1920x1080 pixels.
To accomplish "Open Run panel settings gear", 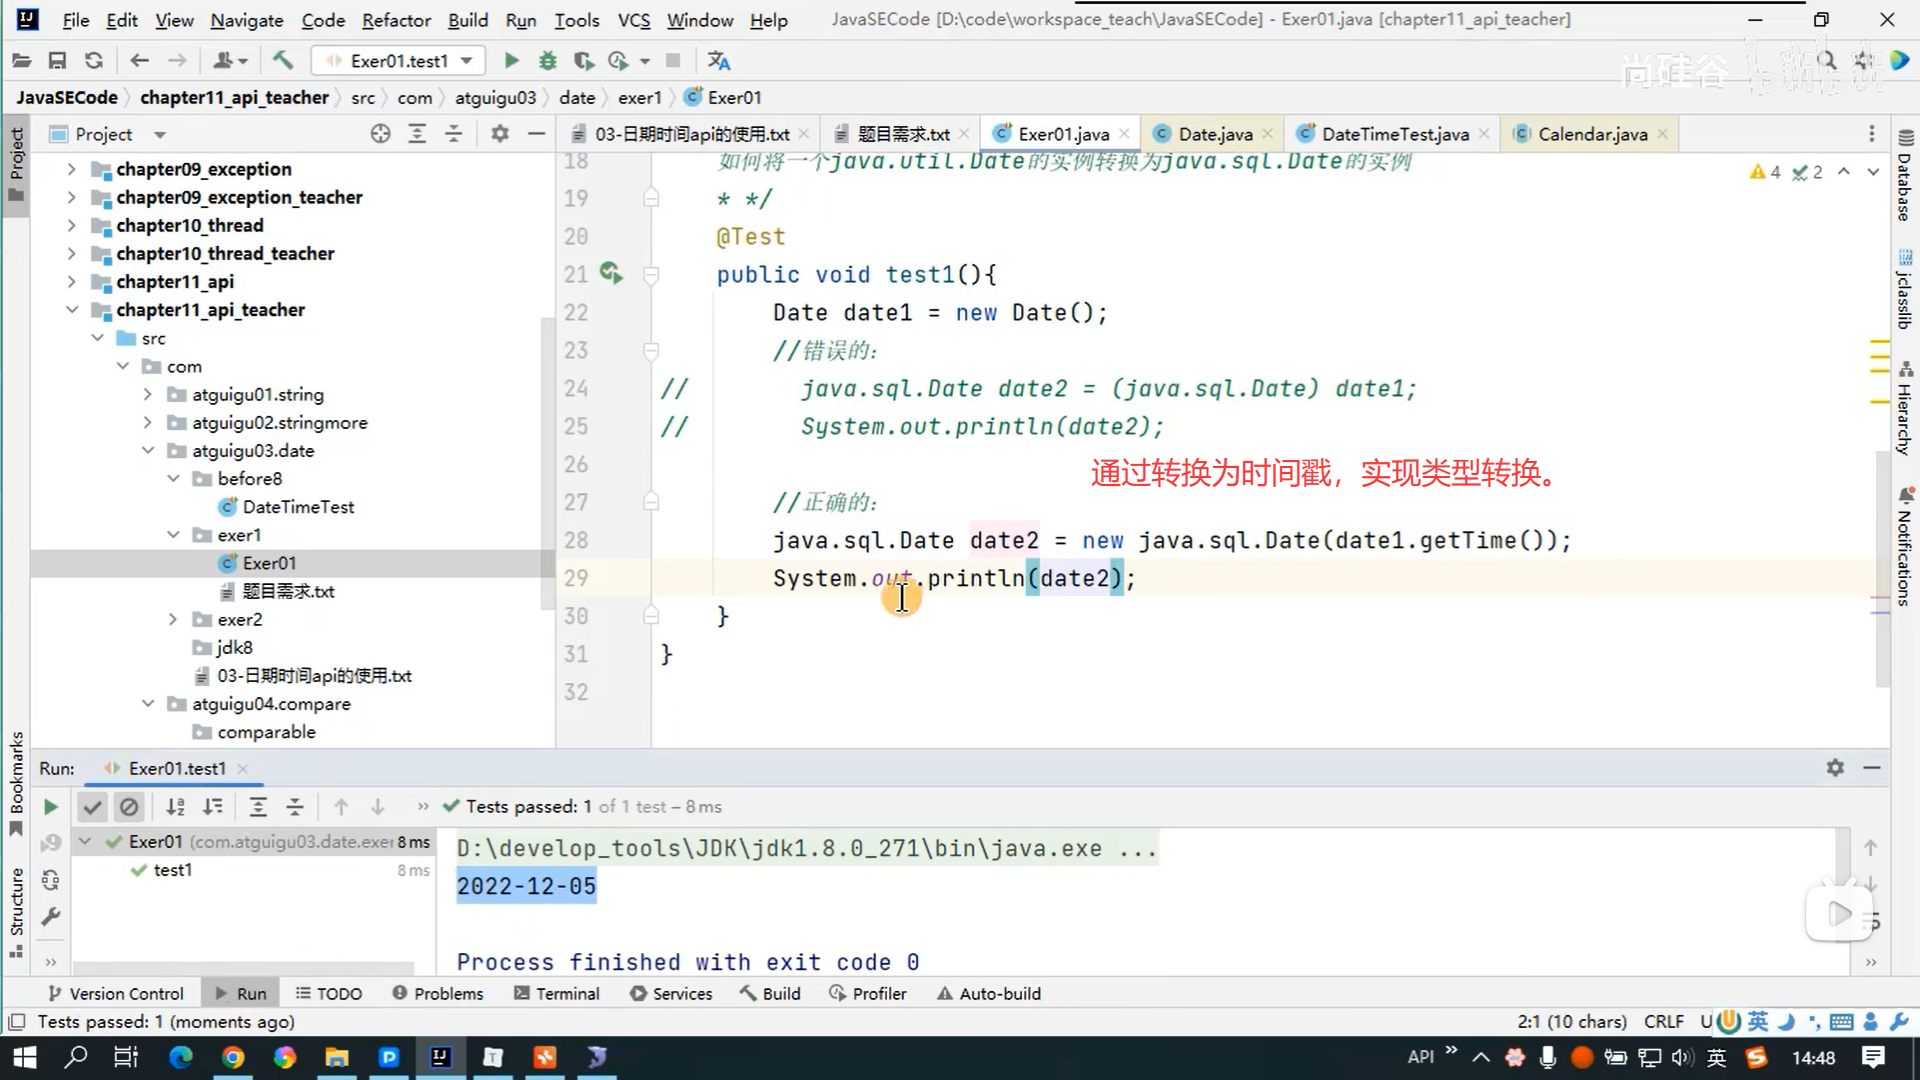I will (1835, 768).
